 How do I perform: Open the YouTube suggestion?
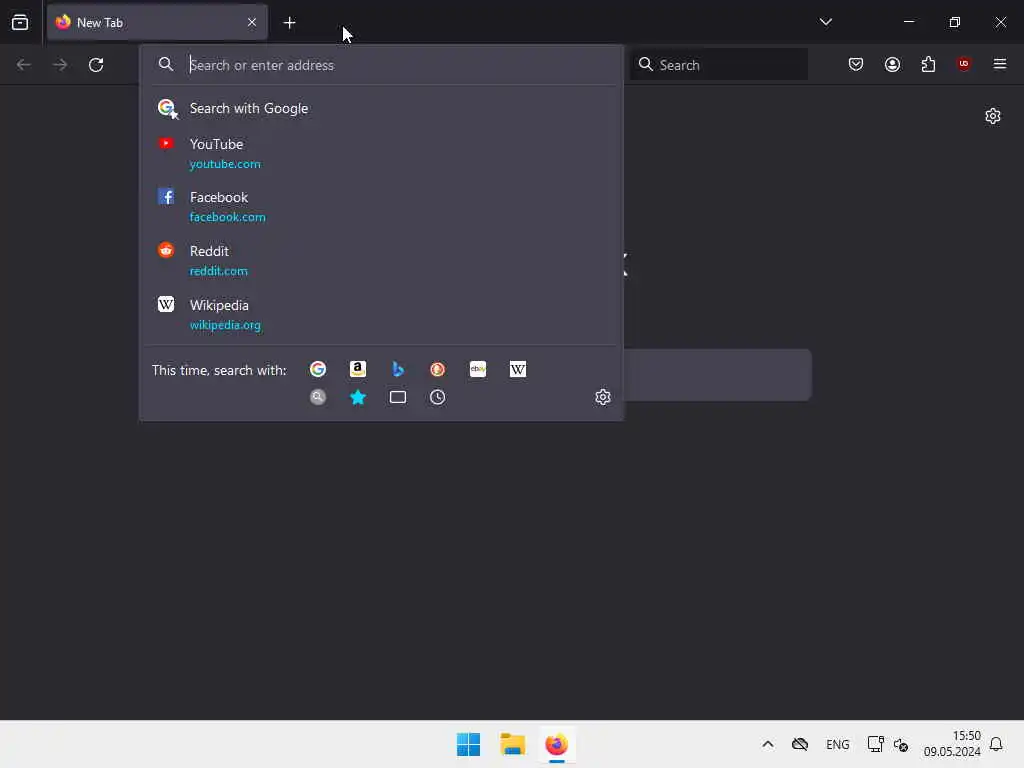(x=381, y=153)
